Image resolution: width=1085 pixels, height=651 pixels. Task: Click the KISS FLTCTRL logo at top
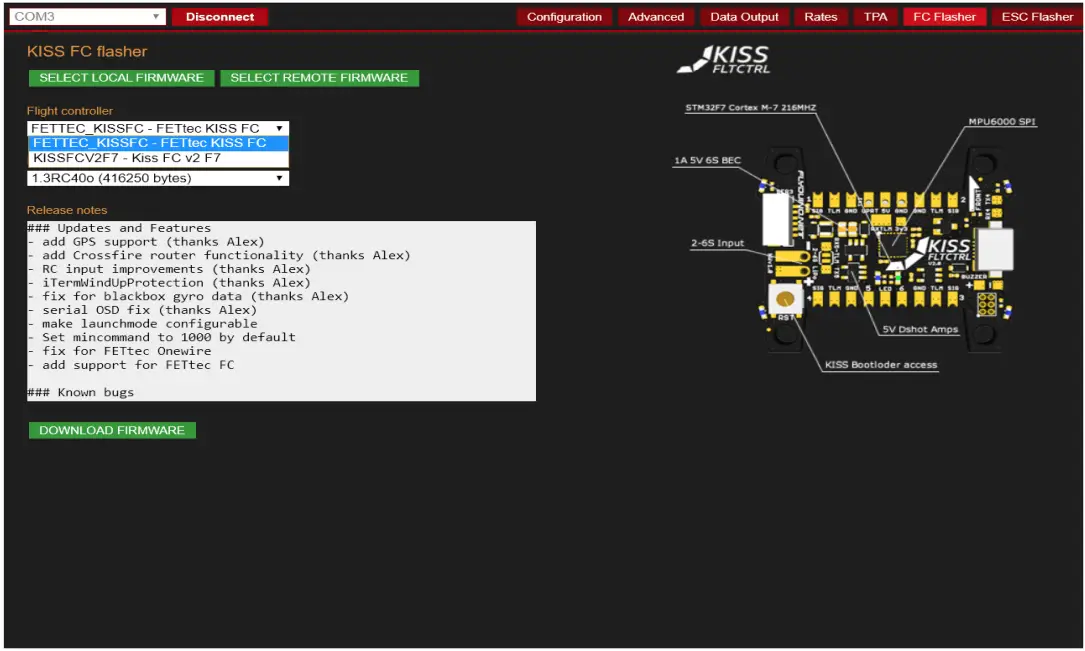point(724,59)
